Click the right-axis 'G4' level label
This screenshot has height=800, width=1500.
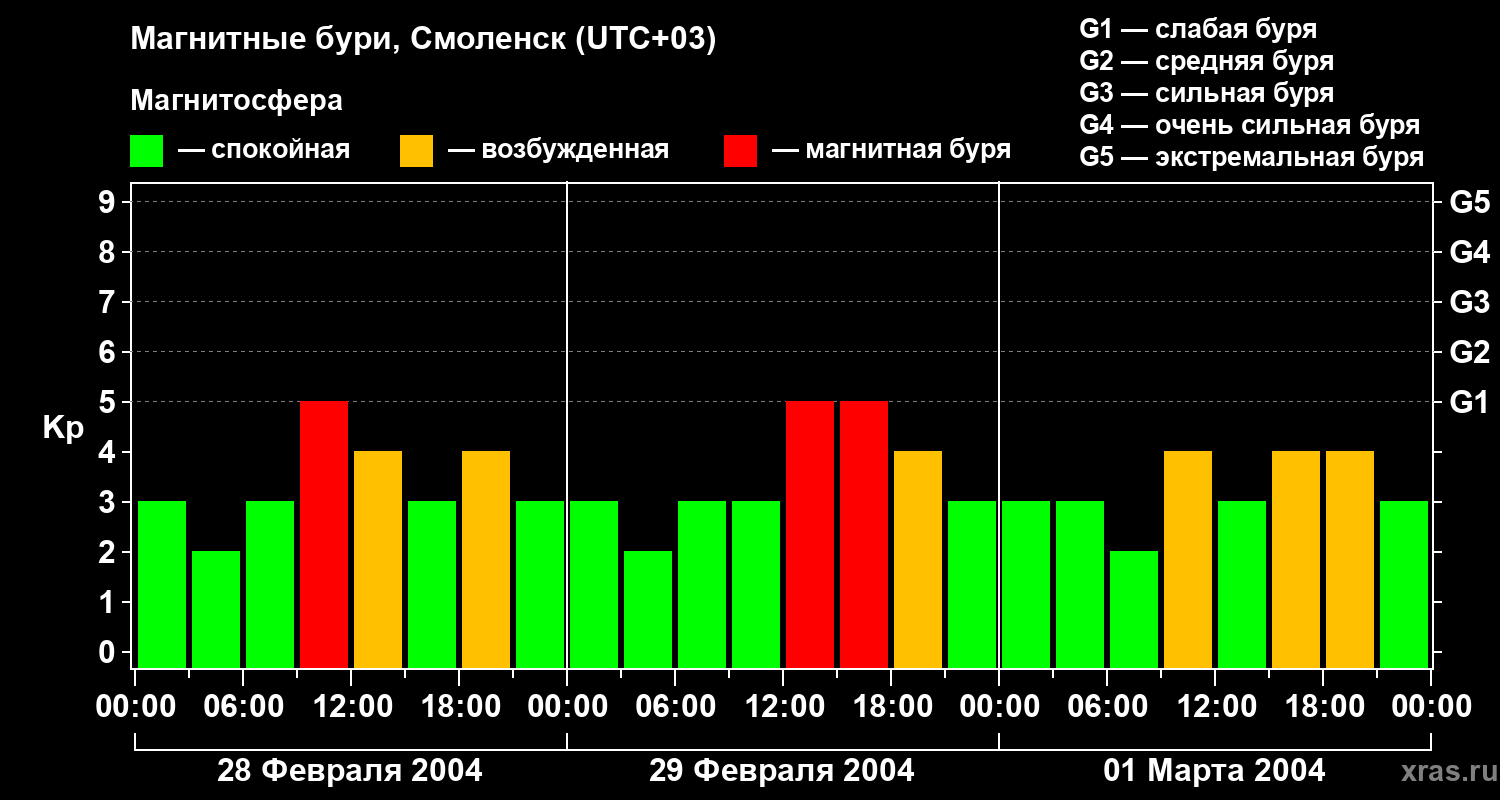(1470, 252)
